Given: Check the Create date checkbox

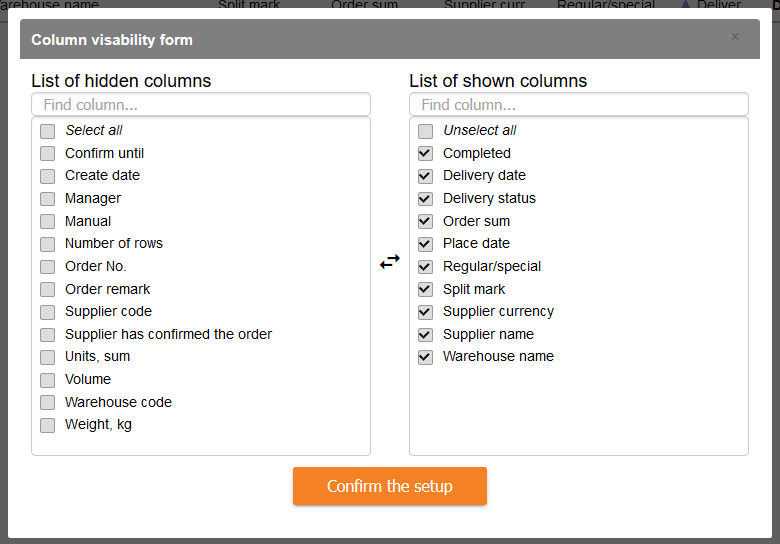Looking at the screenshot, I should tap(48, 176).
